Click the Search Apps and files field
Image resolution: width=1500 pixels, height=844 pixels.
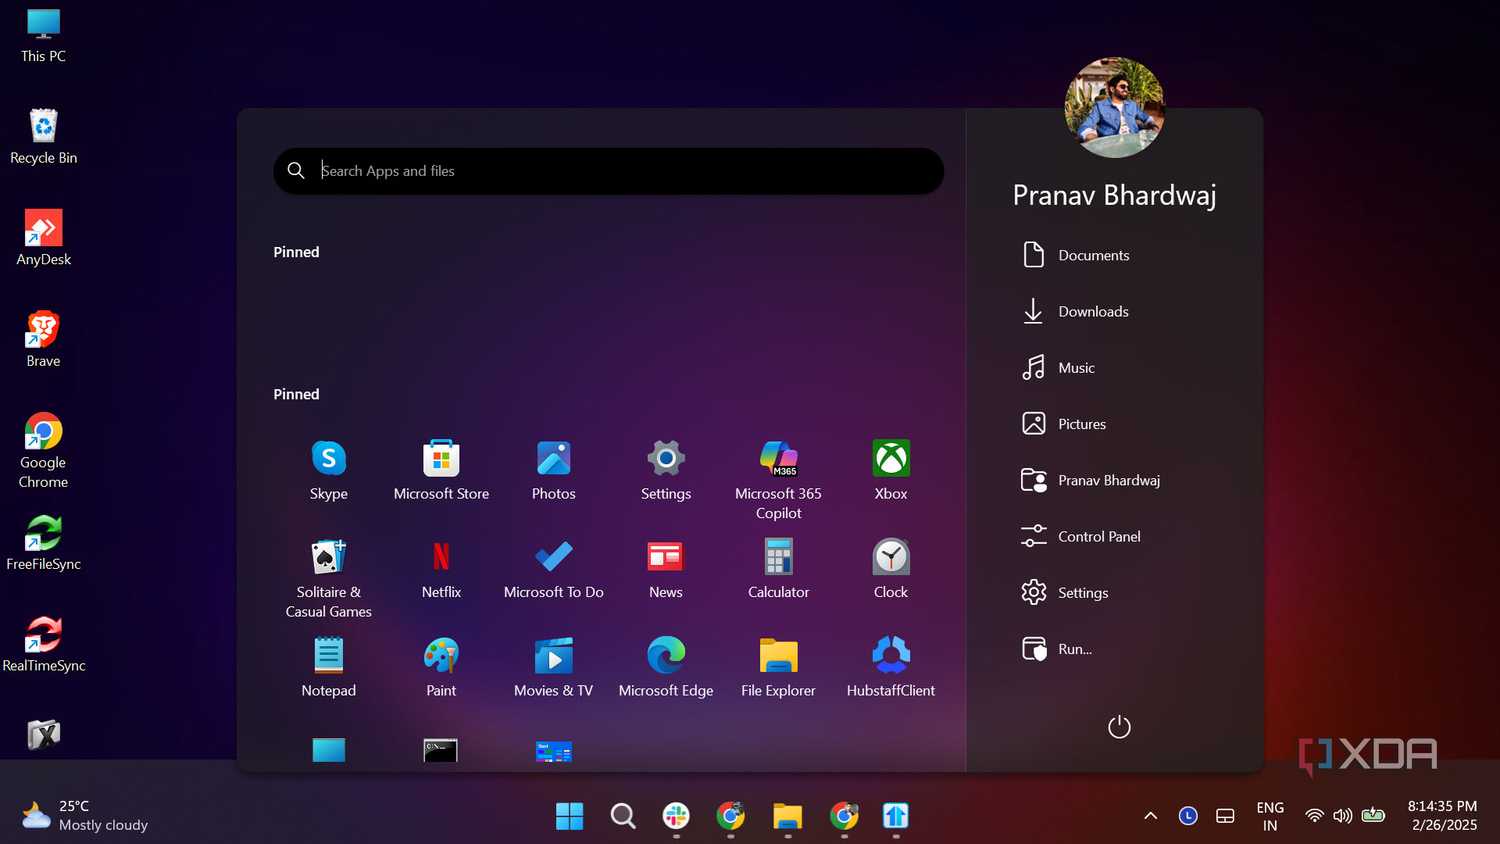tap(608, 171)
